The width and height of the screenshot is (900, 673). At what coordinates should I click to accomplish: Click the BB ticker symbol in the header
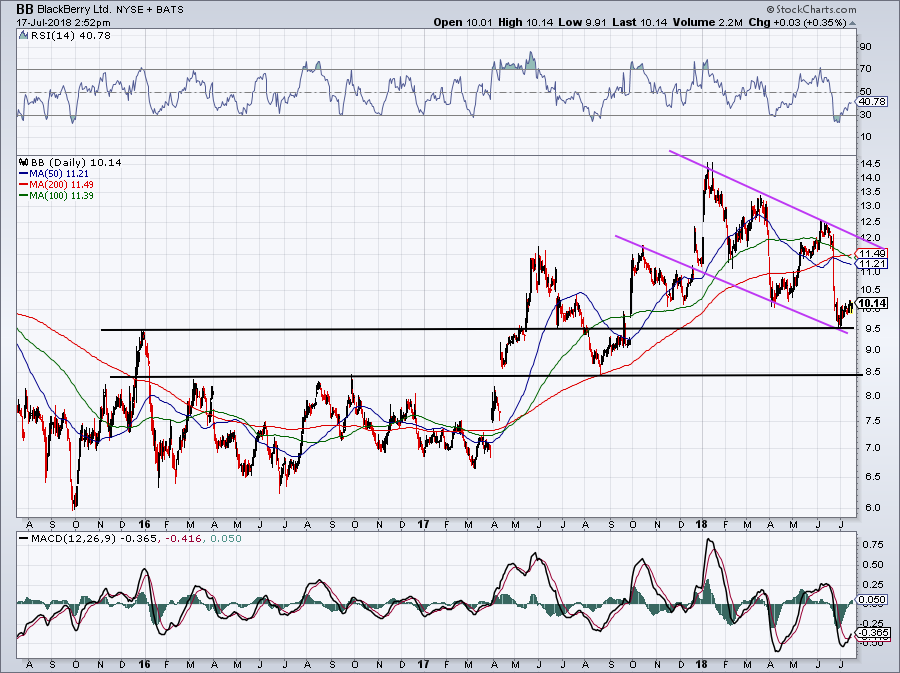click(x=24, y=9)
